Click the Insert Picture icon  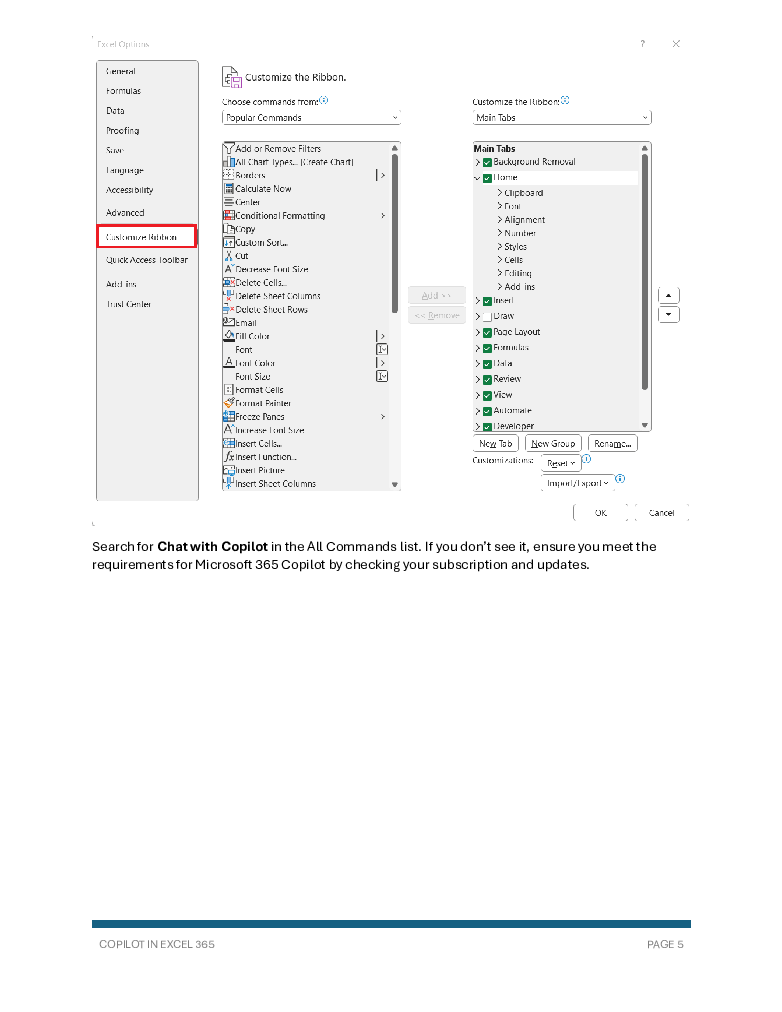click(x=228, y=470)
